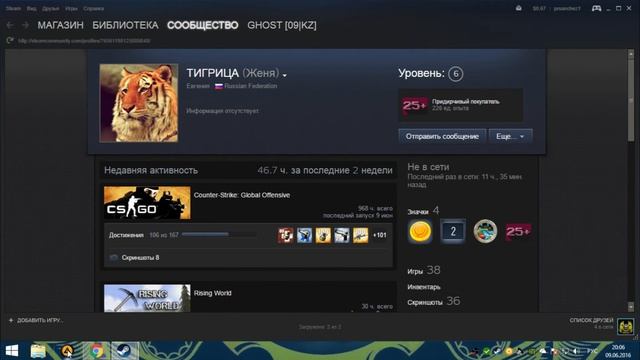Open Google Chrome from the taskbar

[97, 351]
